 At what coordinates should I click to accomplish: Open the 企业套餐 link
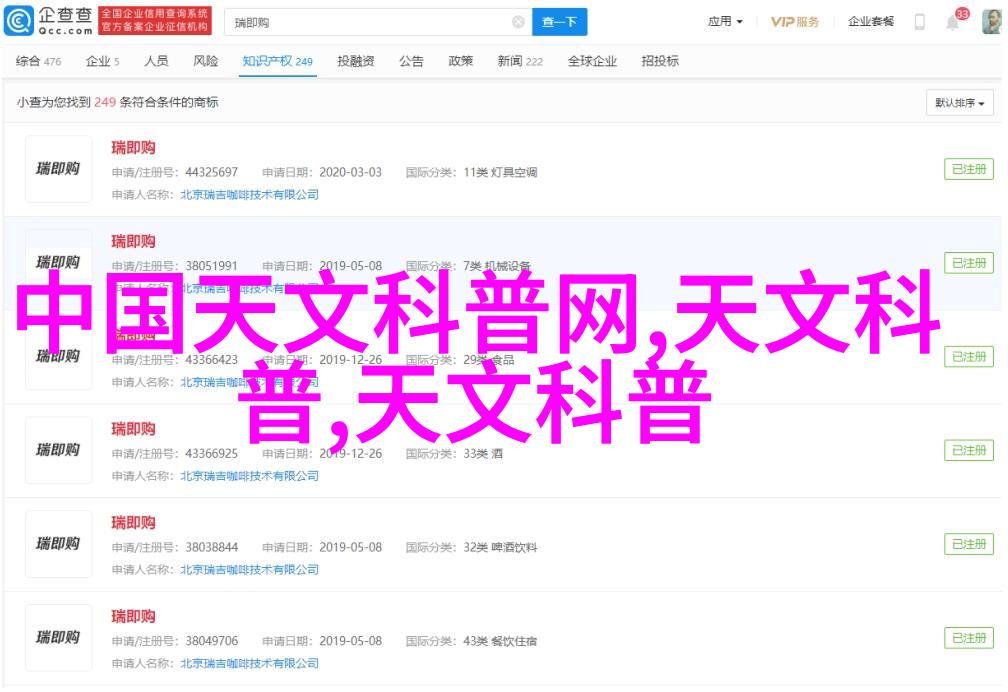pyautogui.click(x=870, y=22)
